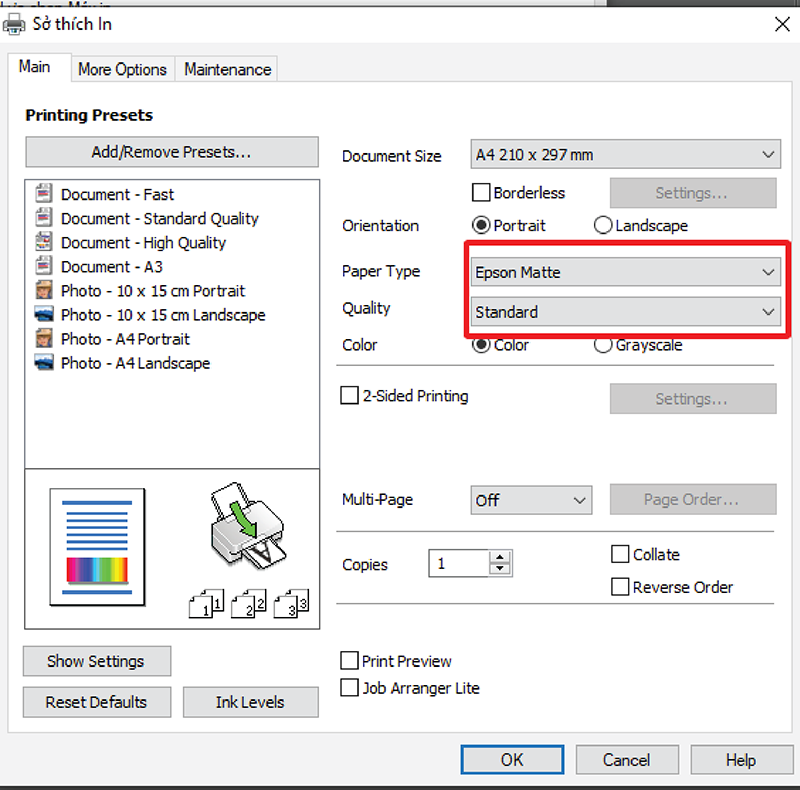
Task: Click the Cancel button
Action: pos(627,760)
